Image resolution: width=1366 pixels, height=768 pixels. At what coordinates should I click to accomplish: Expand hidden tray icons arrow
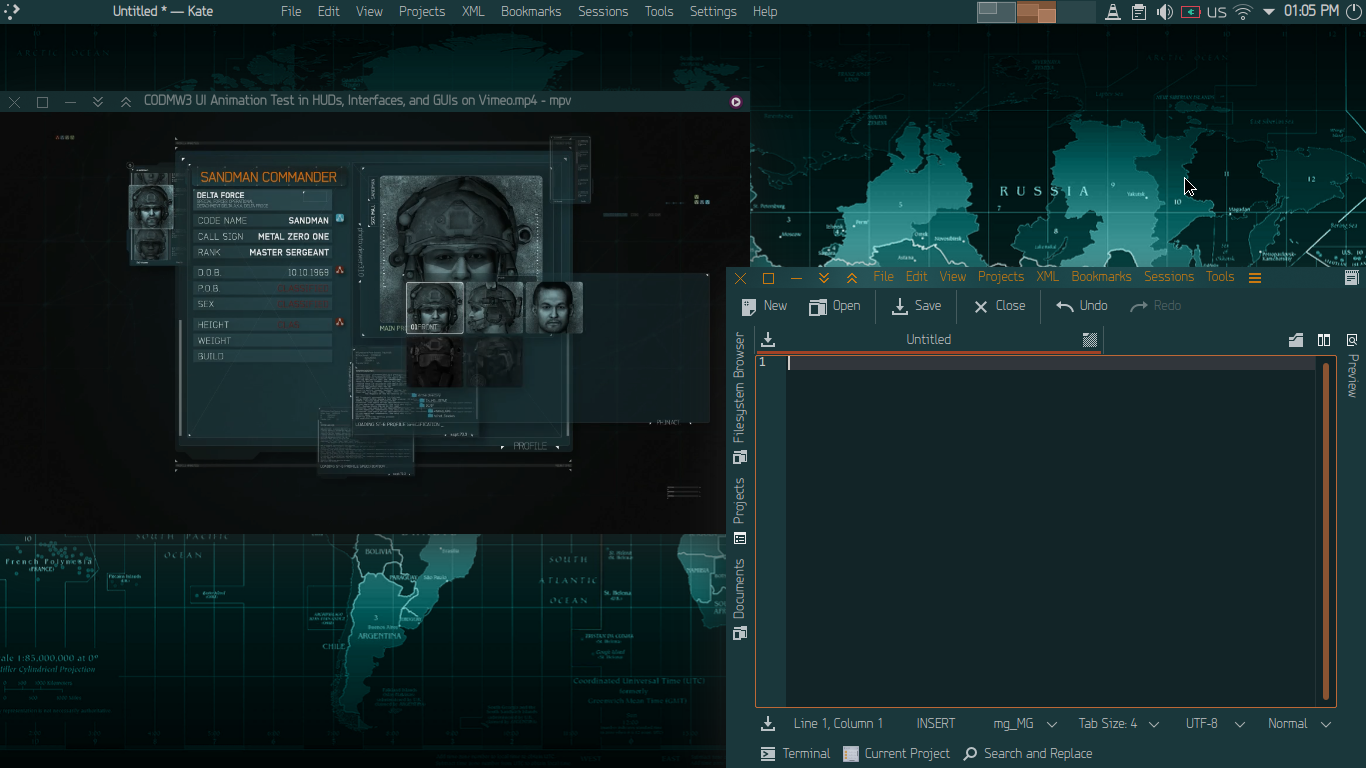click(1269, 12)
